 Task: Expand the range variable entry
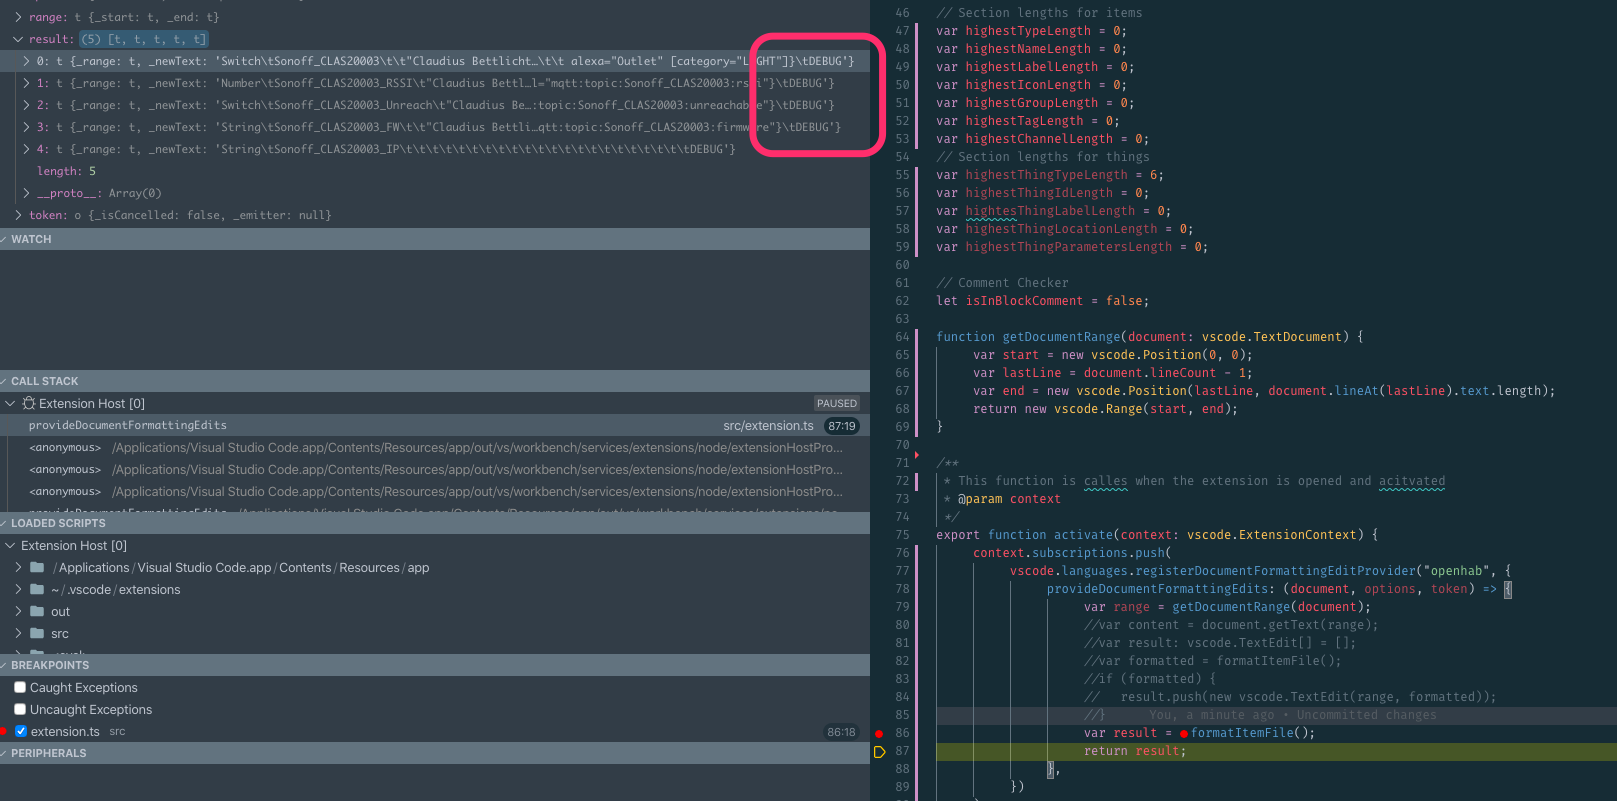coord(18,17)
